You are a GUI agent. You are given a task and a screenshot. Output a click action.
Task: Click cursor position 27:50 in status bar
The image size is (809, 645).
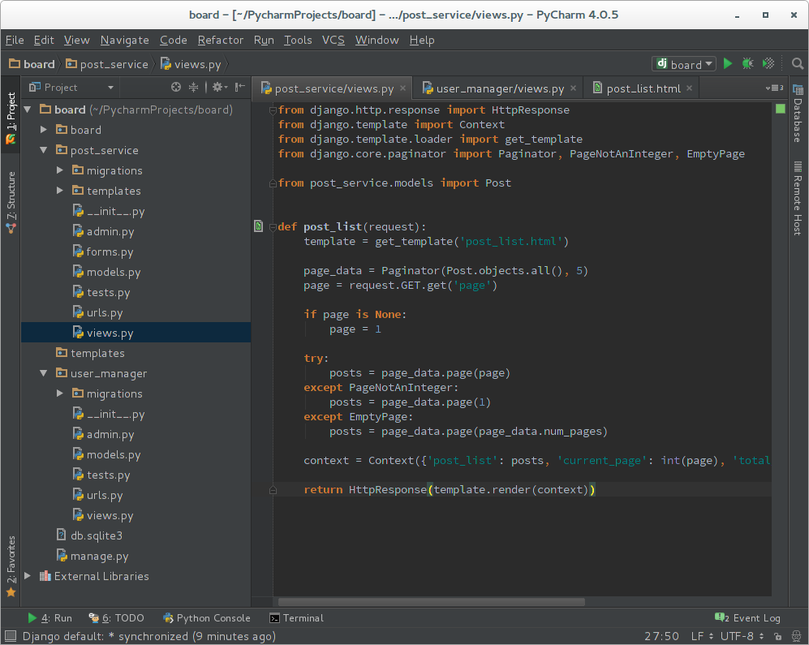[x=661, y=636]
